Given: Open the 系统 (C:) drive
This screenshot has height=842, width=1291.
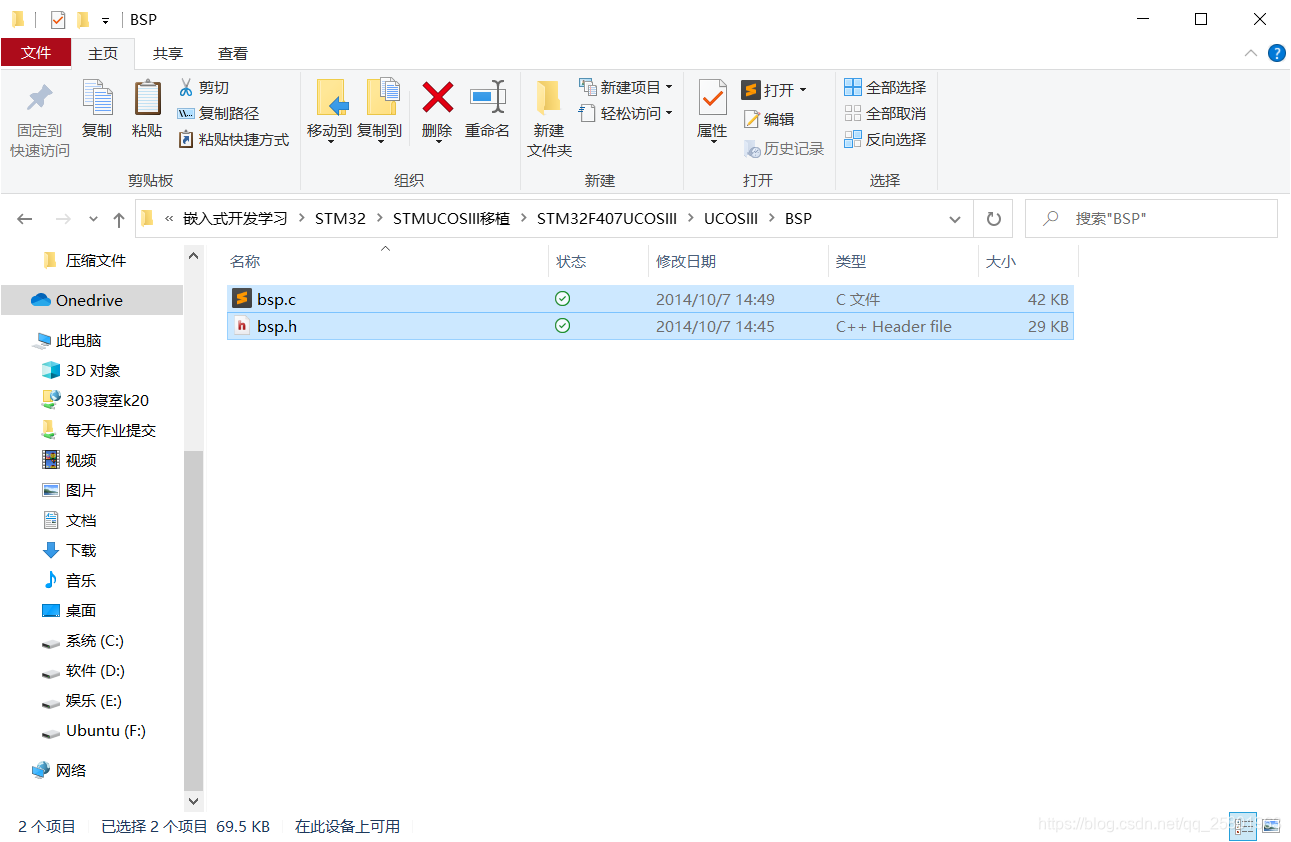Looking at the screenshot, I should pyautogui.click(x=94, y=640).
